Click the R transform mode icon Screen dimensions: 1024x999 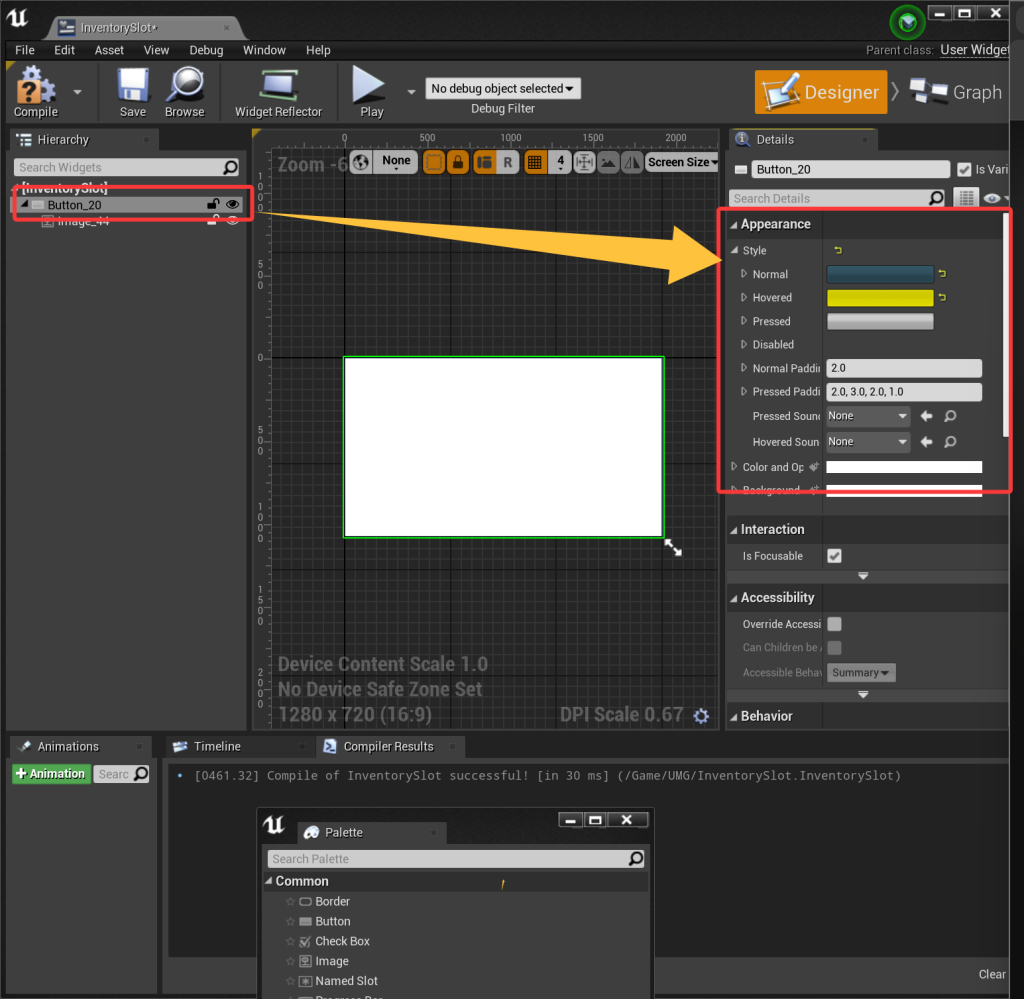pyautogui.click(x=507, y=163)
